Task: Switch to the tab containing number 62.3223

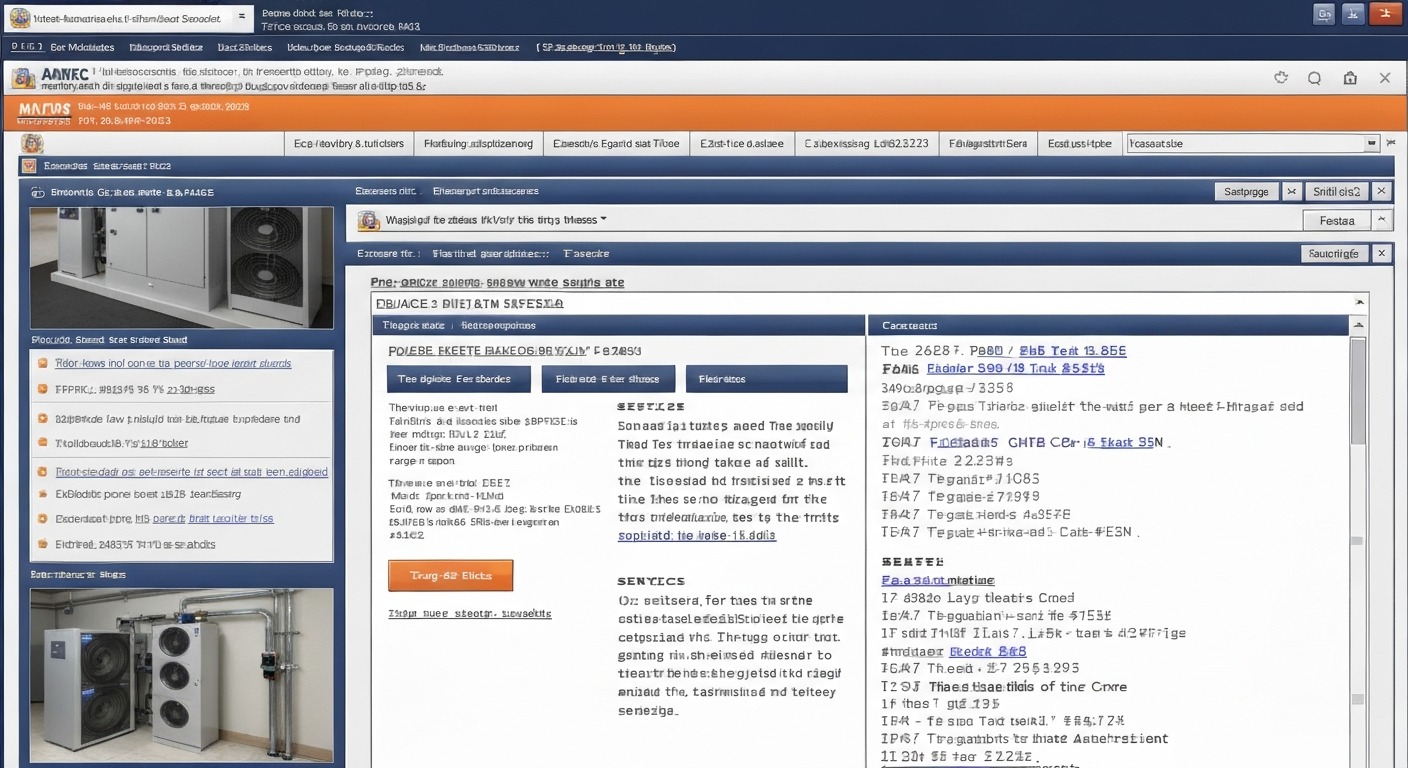Action: [x=867, y=144]
